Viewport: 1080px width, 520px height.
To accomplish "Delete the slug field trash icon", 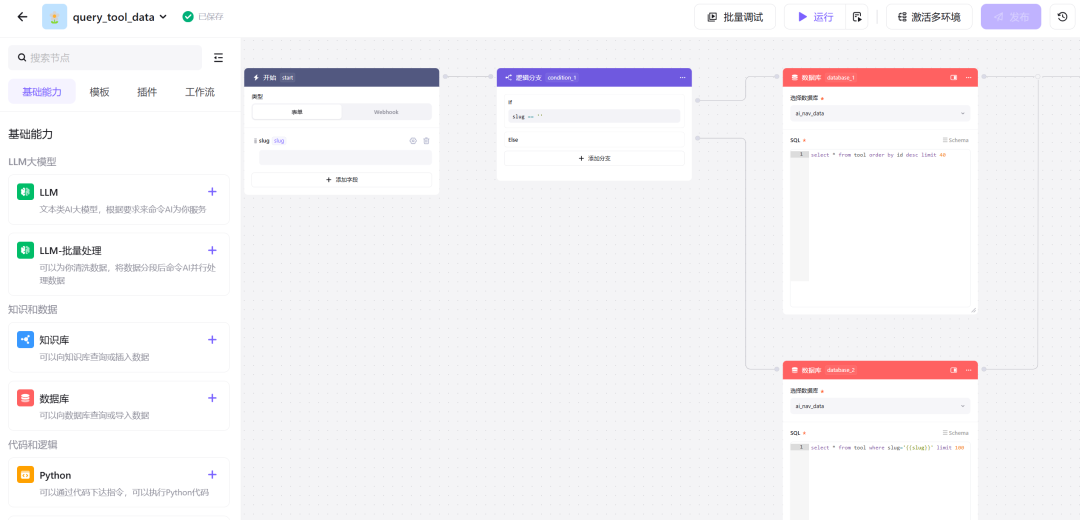I will 426,141.
